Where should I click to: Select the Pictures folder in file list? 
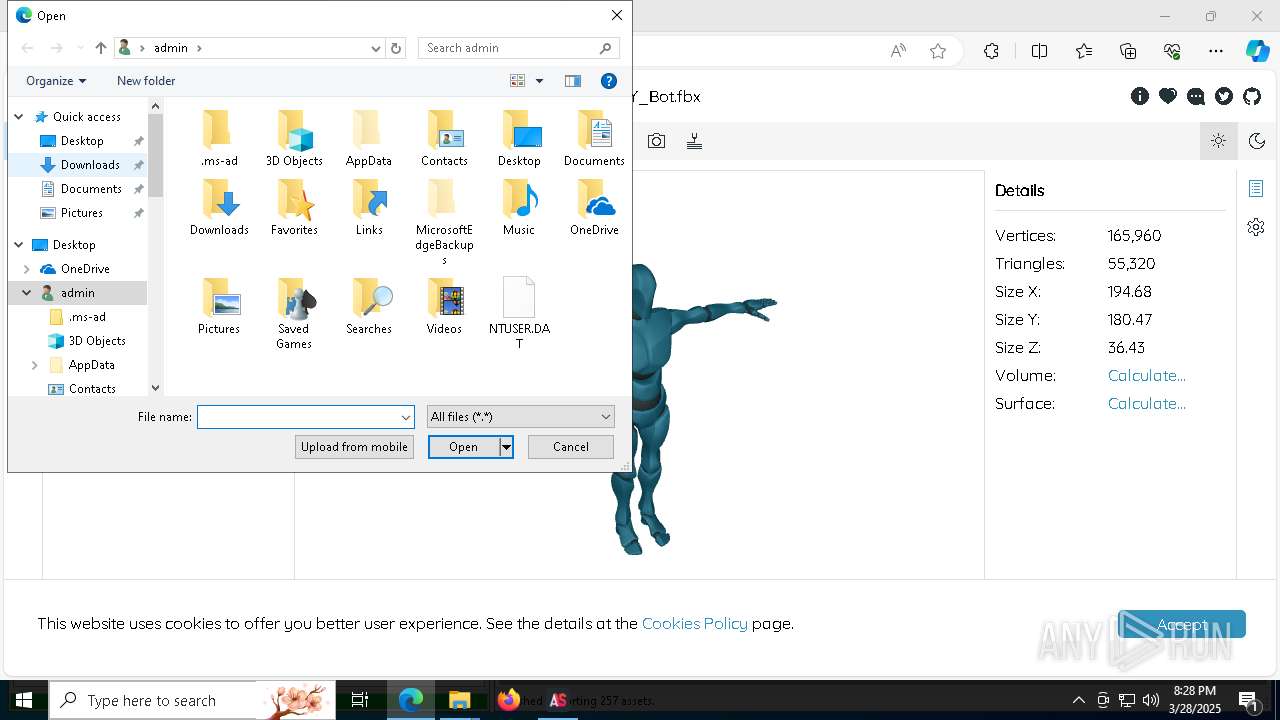click(219, 306)
